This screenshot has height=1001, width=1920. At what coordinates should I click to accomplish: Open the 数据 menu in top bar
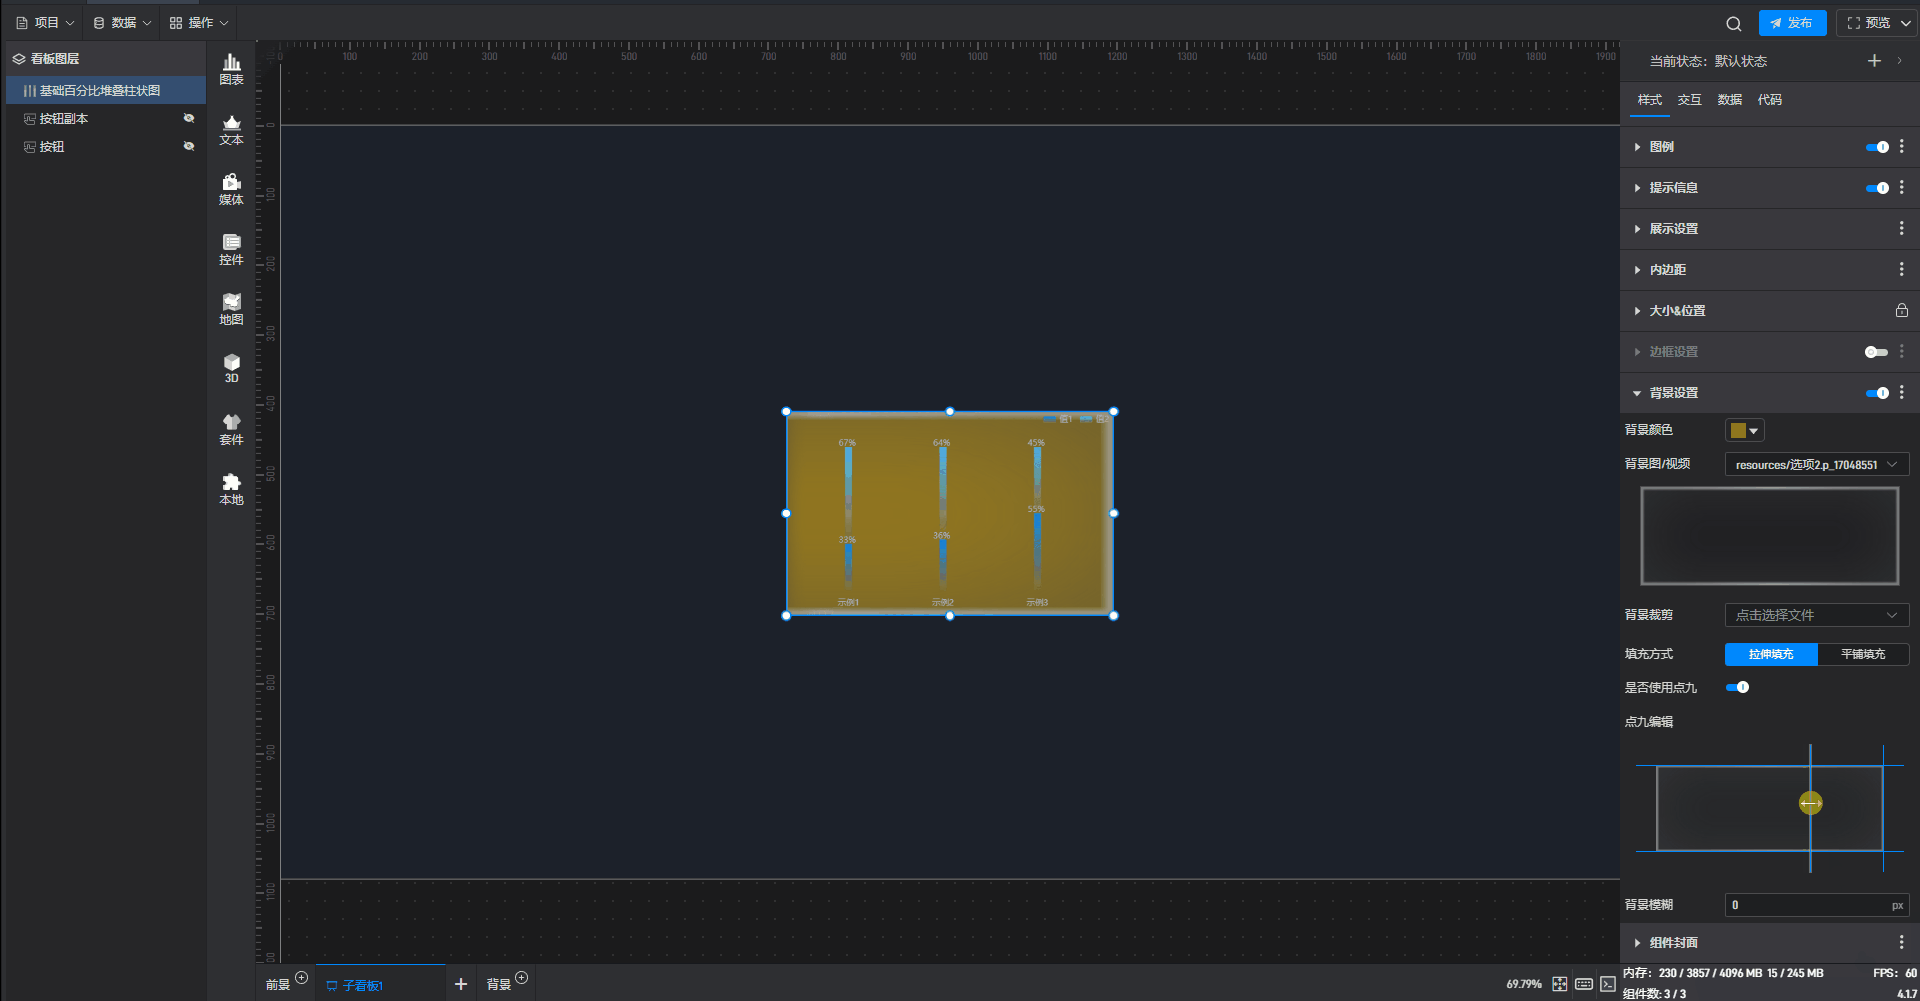(x=122, y=23)
